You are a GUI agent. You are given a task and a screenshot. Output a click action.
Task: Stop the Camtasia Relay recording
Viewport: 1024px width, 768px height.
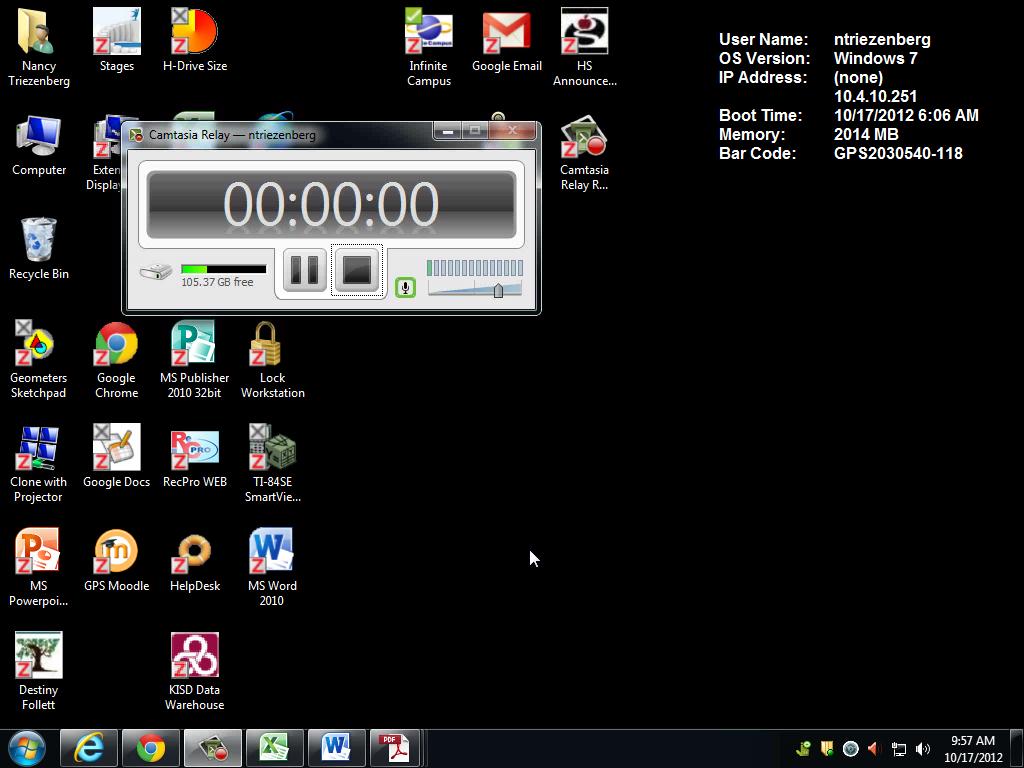point(357,270)
